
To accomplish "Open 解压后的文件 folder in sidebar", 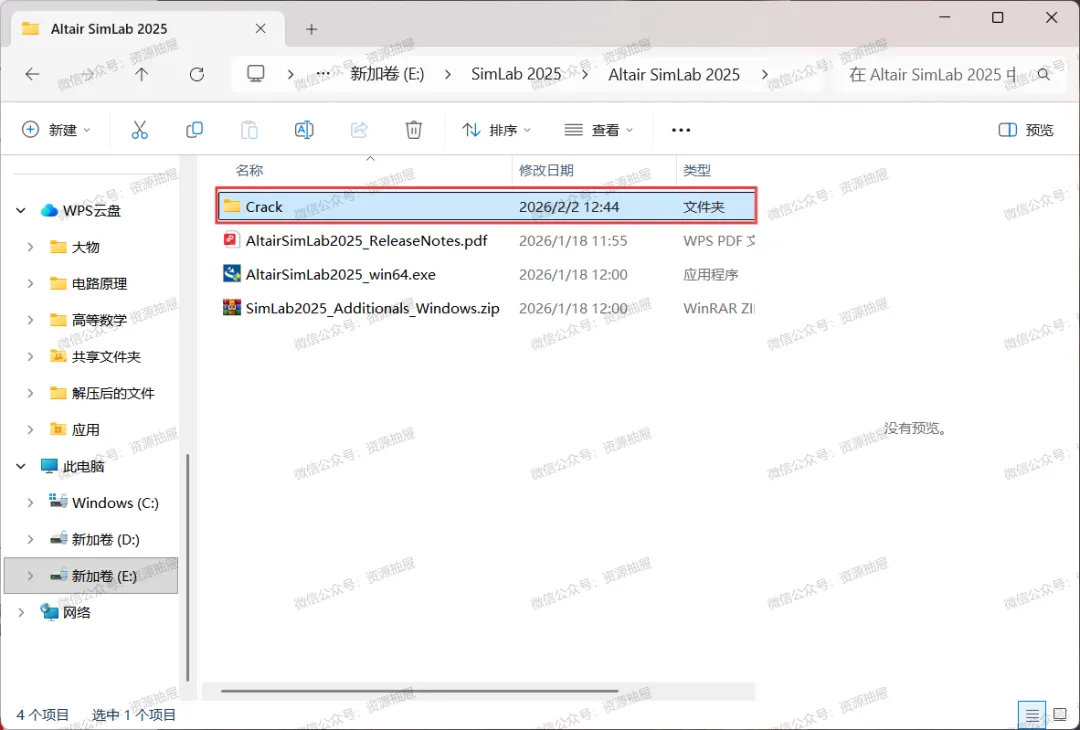I will pos(113,393).
